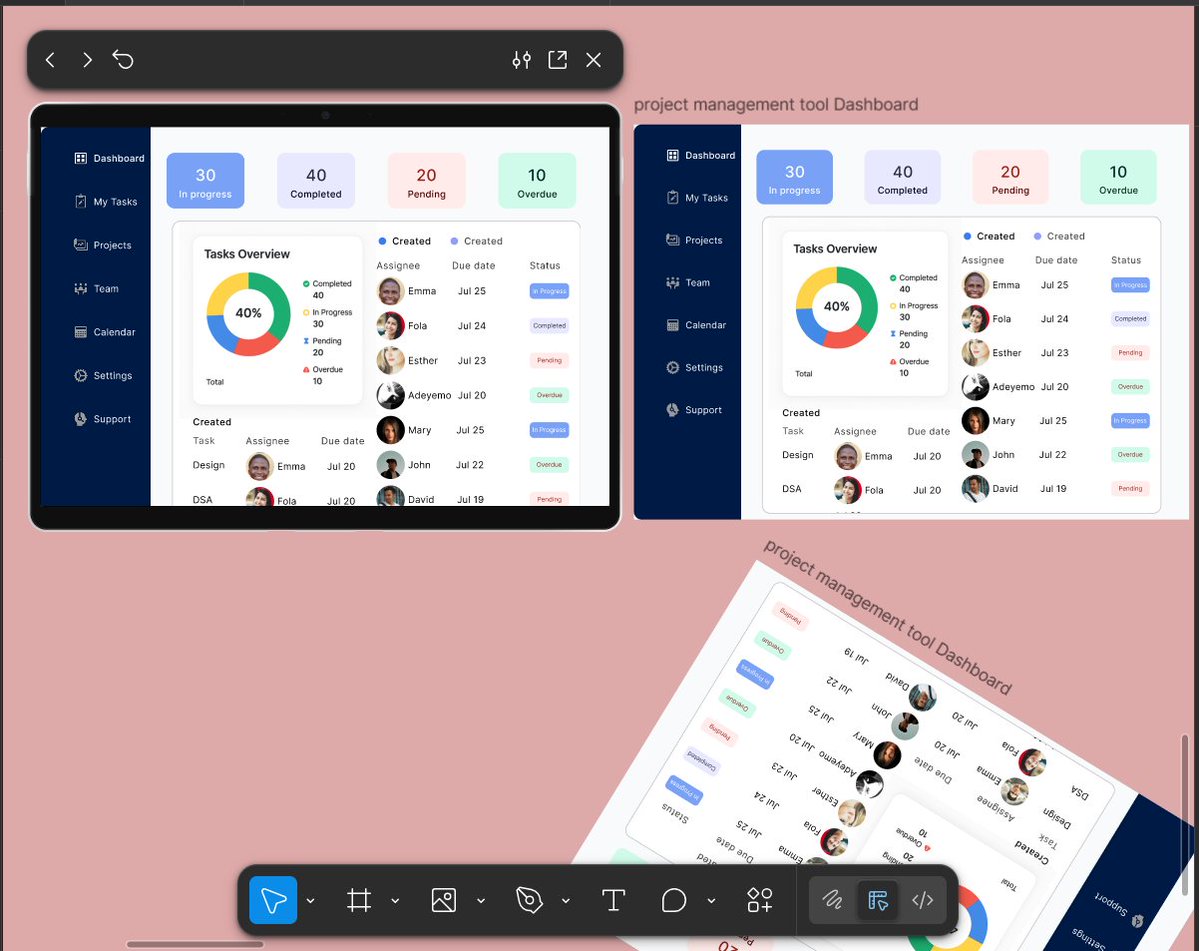Expand the Move tool options arrow
This screenshot has width=1199, height=951.
[310, 901]
